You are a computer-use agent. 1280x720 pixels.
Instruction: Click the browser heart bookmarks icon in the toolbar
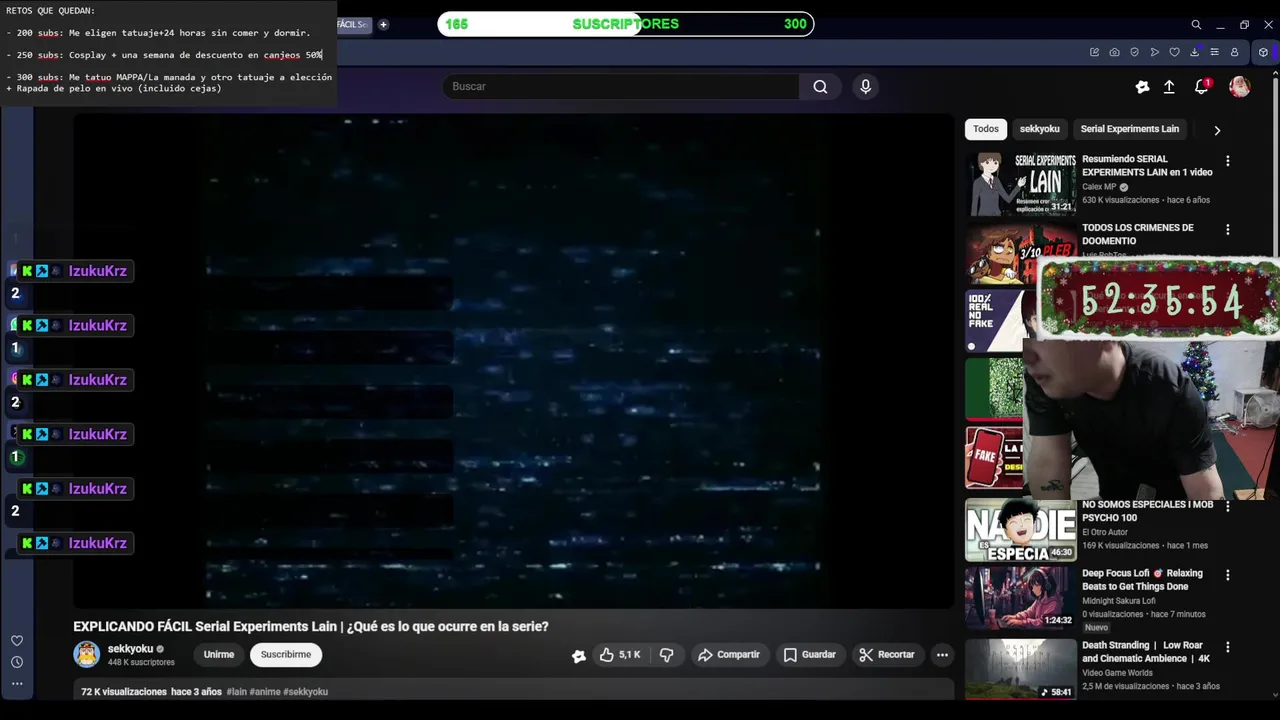1174,52
